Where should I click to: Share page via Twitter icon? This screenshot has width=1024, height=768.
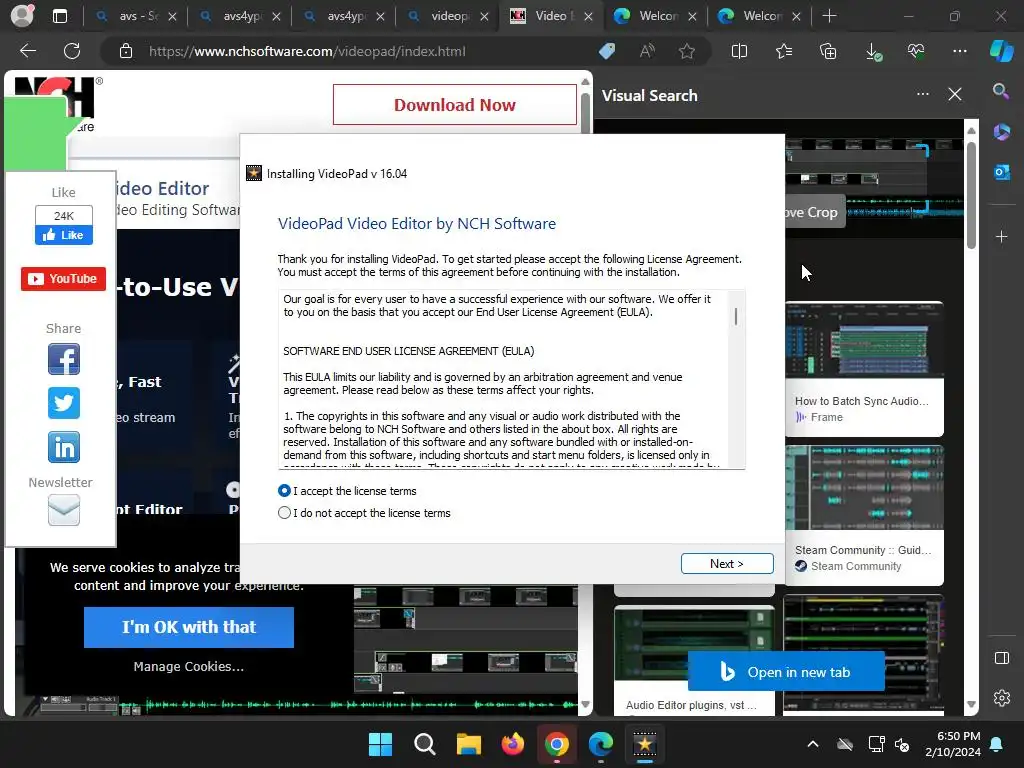(x=64, y=403)
